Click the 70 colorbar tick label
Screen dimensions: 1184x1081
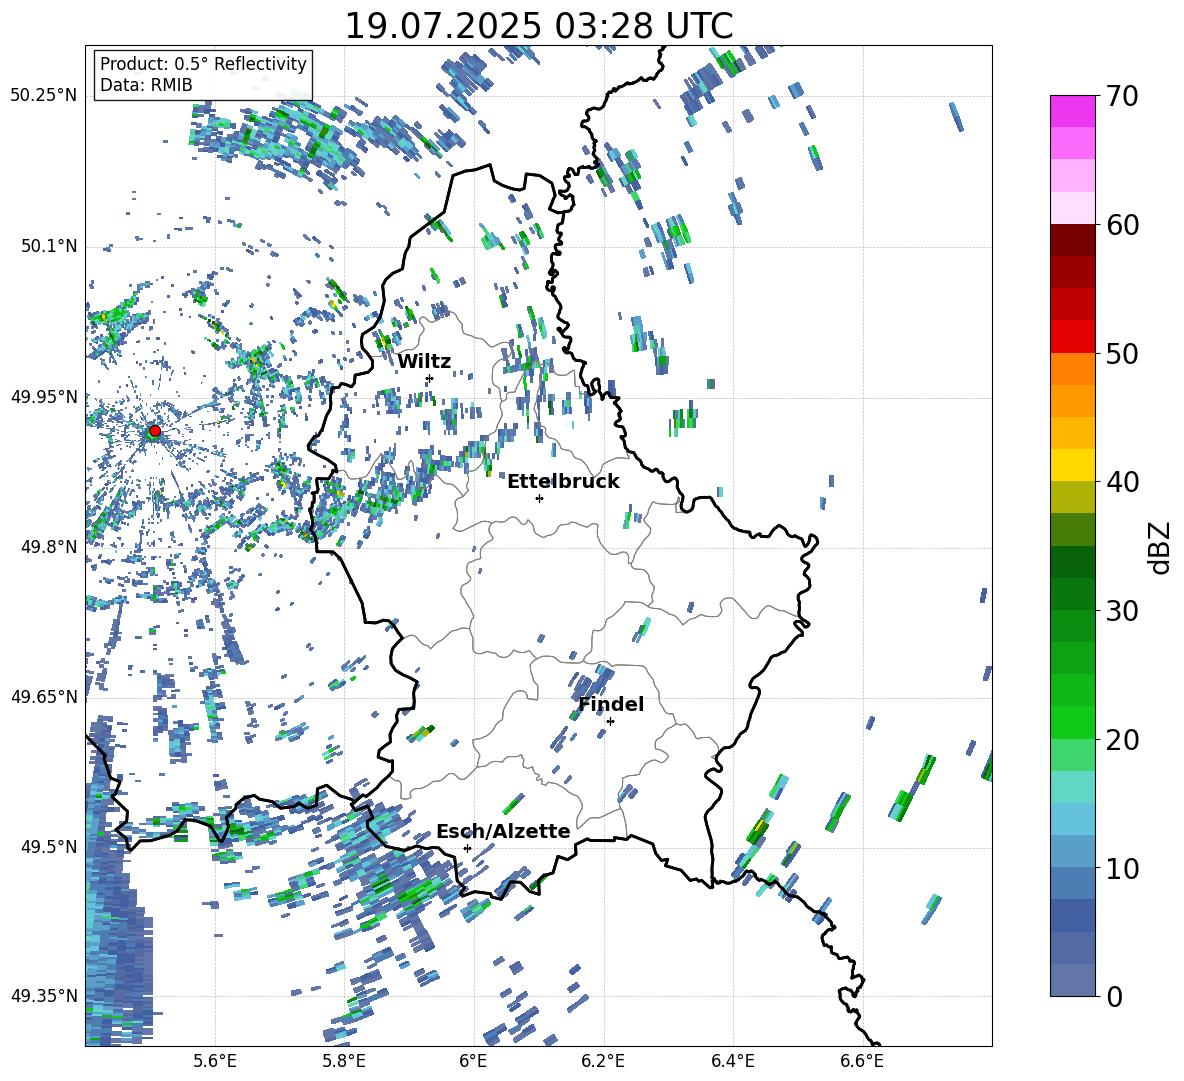(1122, 97)
